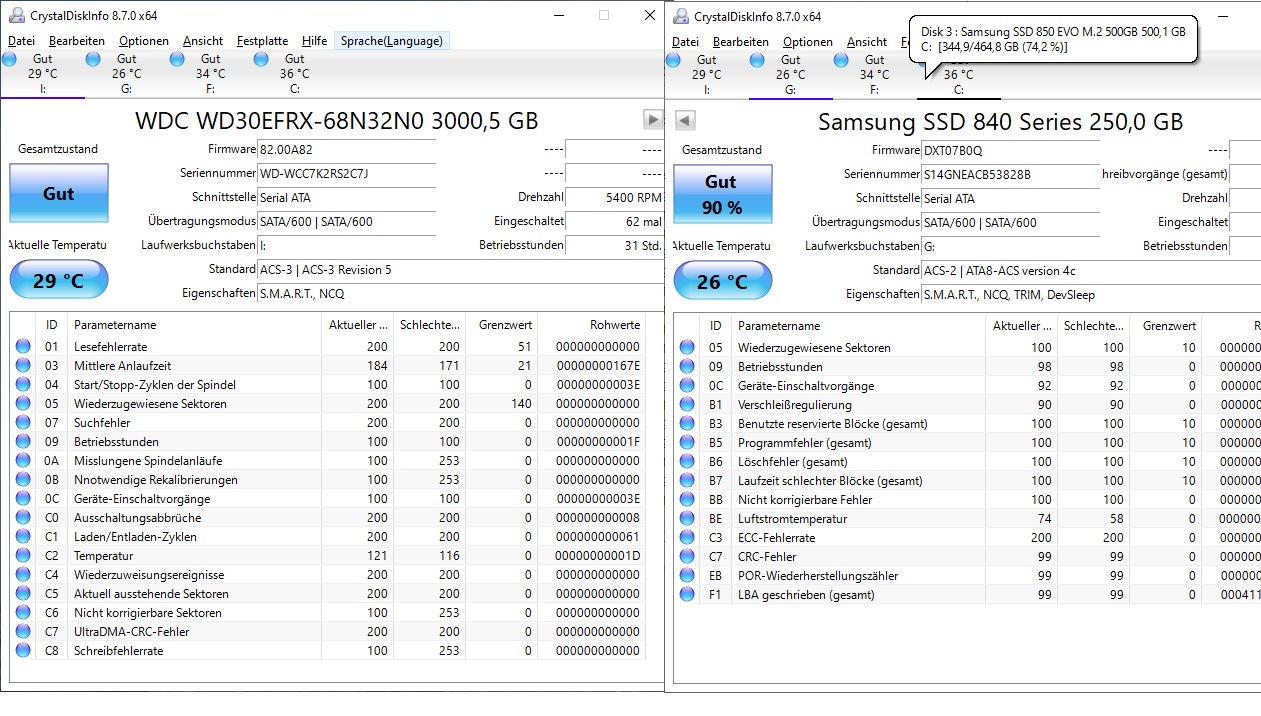Click the 26 °C temperature button
This screenshot has height=716, width=1261.
click(722, 282)
